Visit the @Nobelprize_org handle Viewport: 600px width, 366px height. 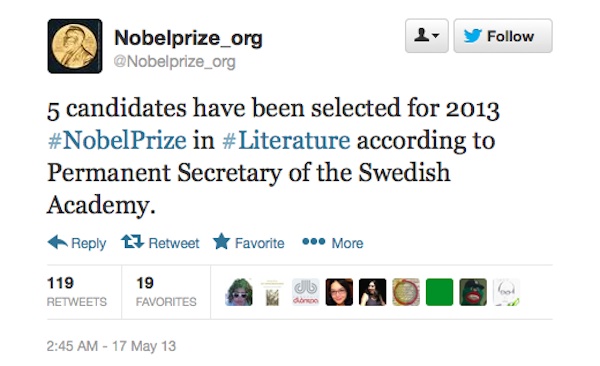pos(174,62)
